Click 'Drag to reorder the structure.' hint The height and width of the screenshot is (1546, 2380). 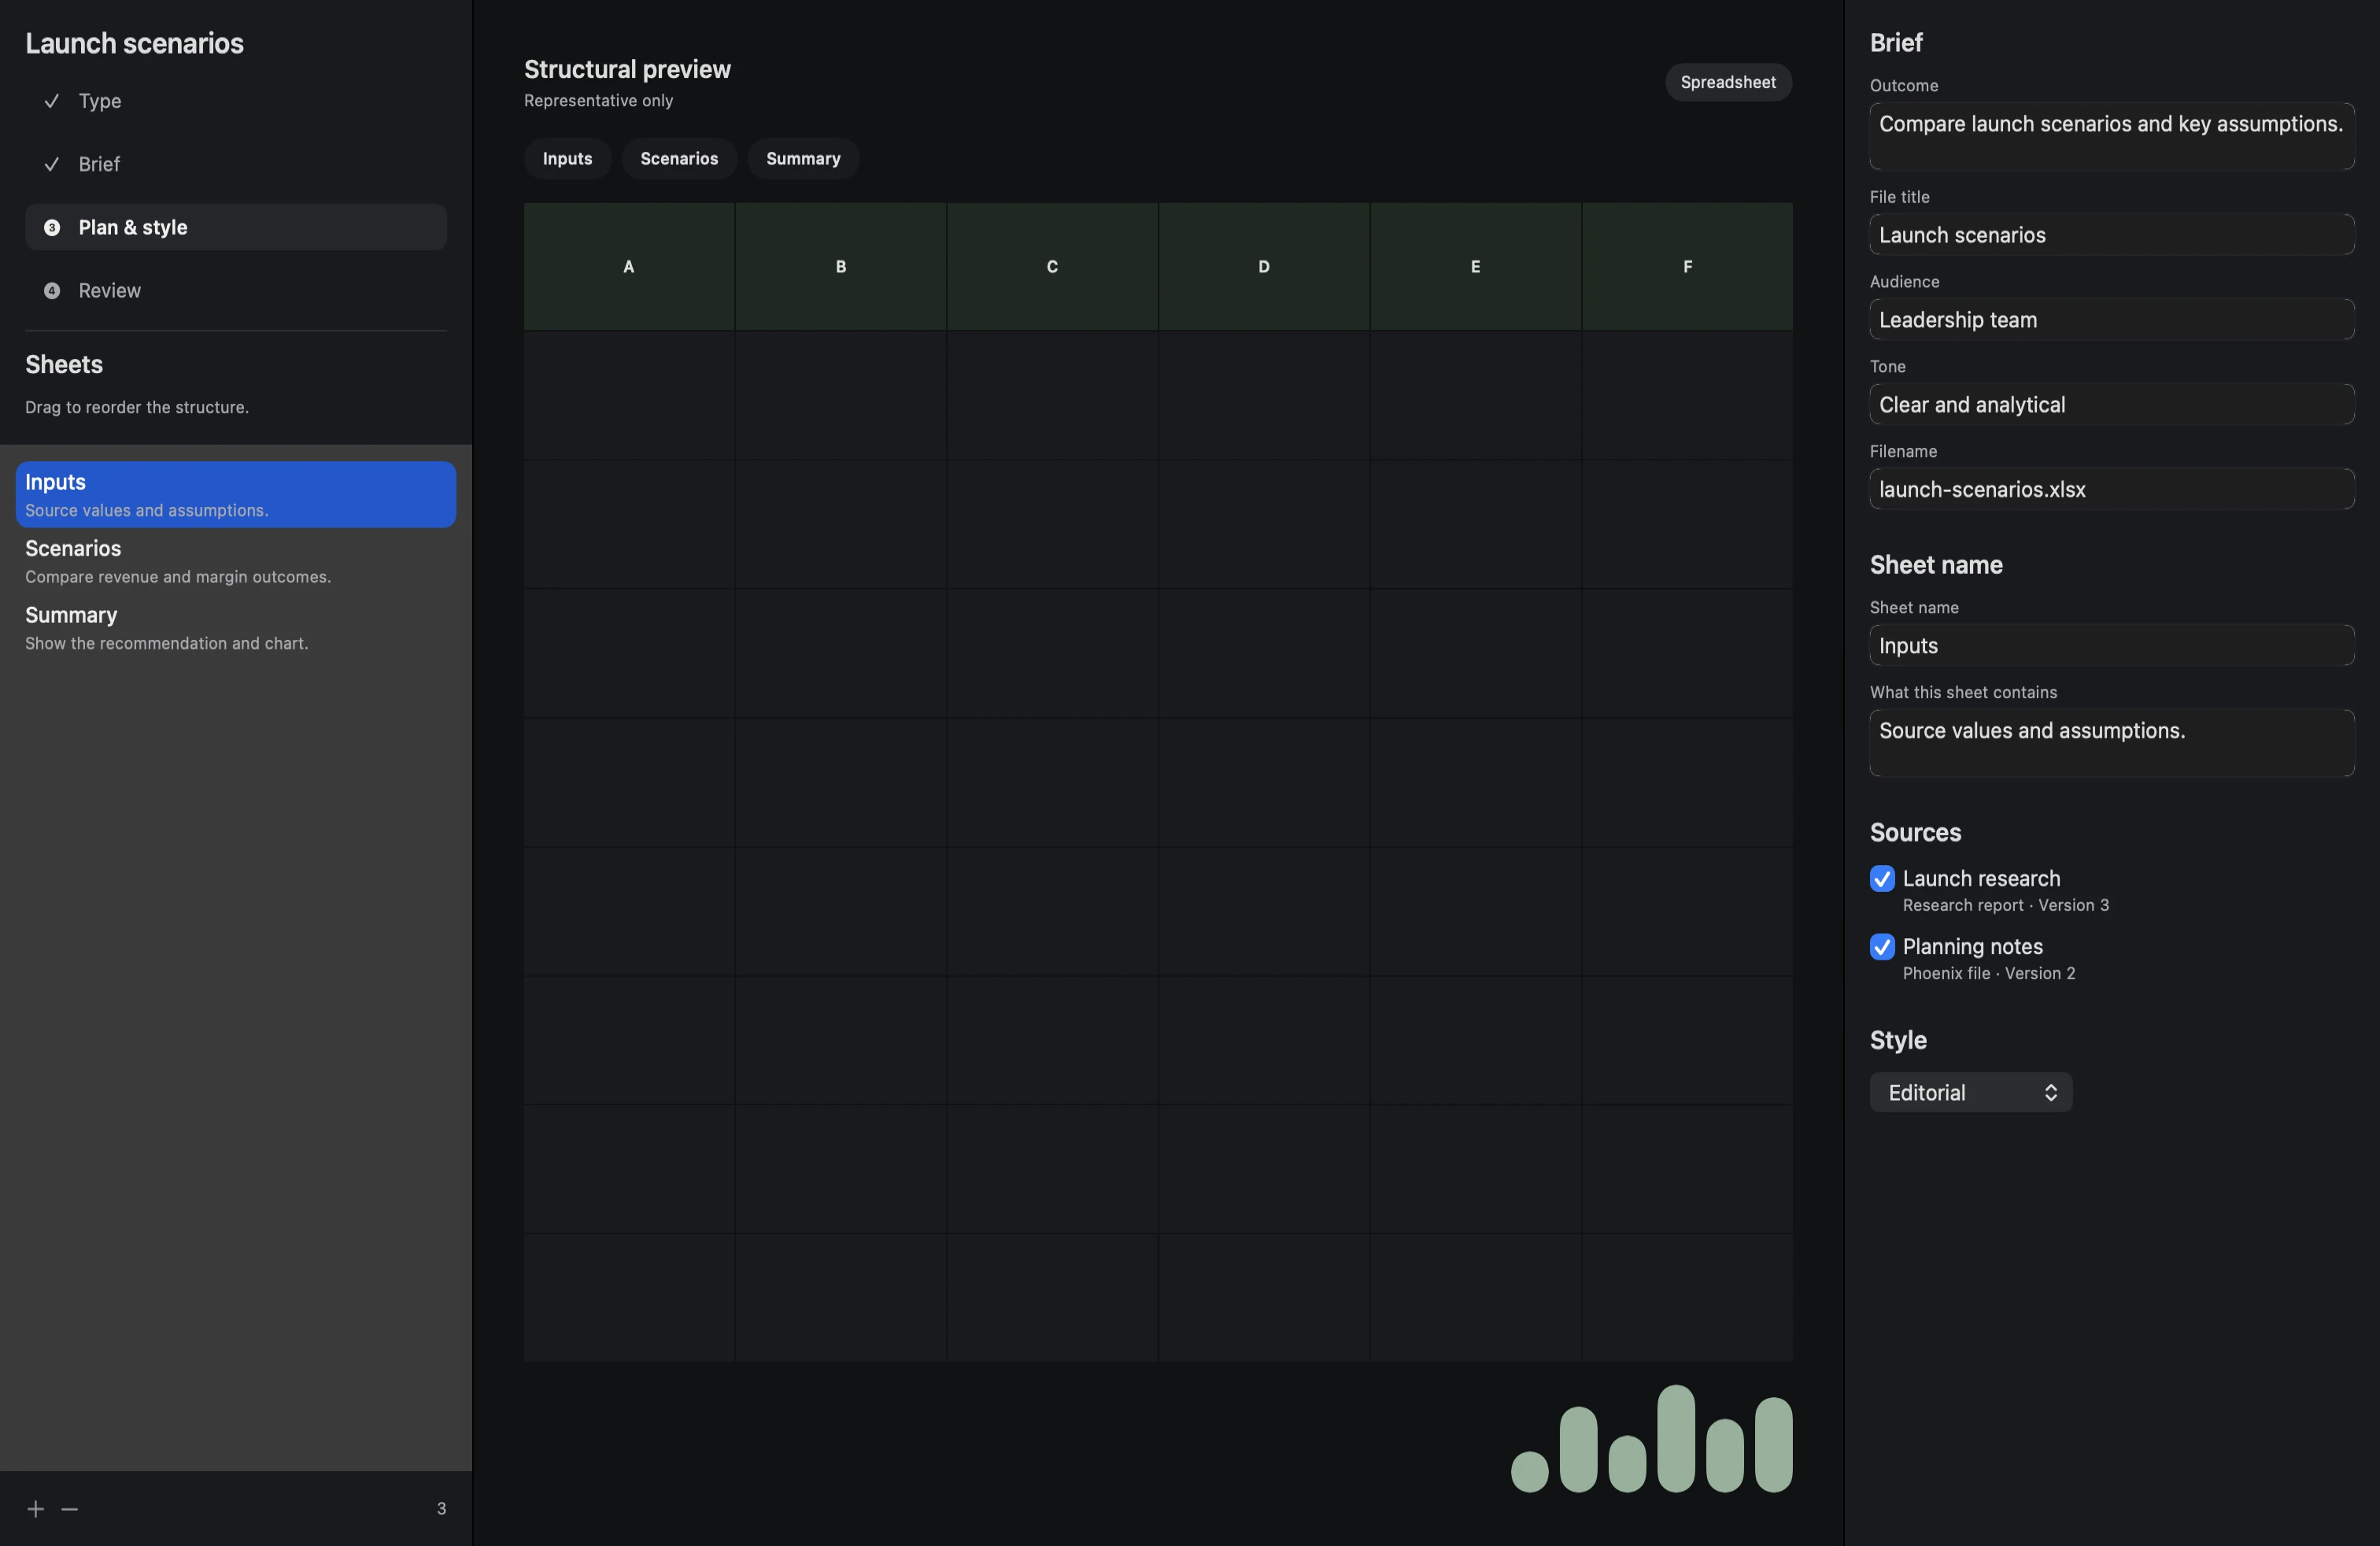(137, 407)
